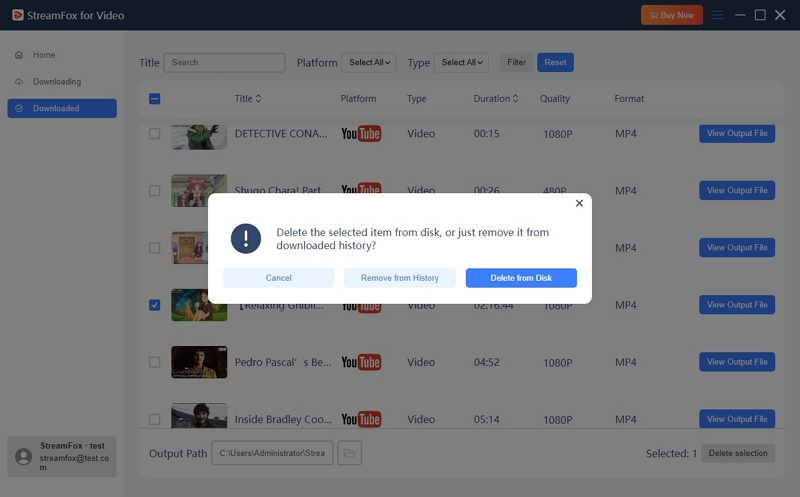This screenshot has width=800, height=497.
Task: Confirm Delete from Disk
Action: tap(521, 278)
